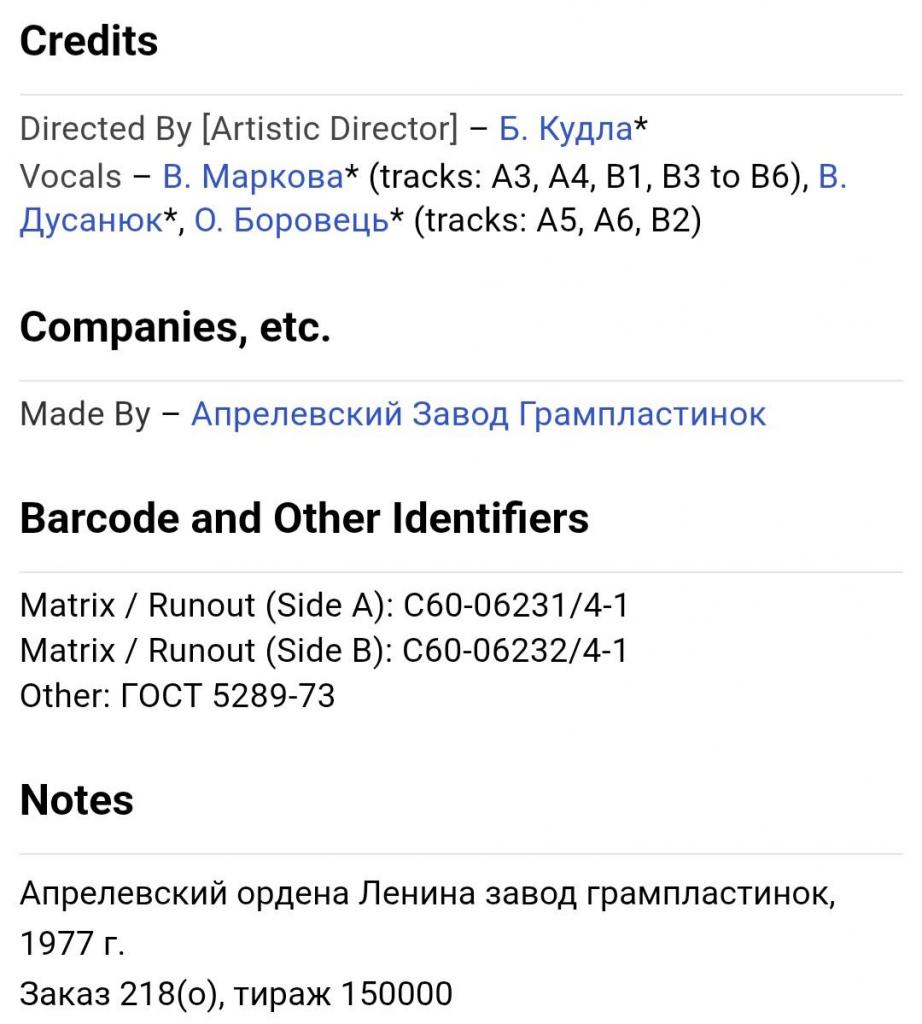Click the Заказ 218(о) тираж 150000 line

point(236,994)
